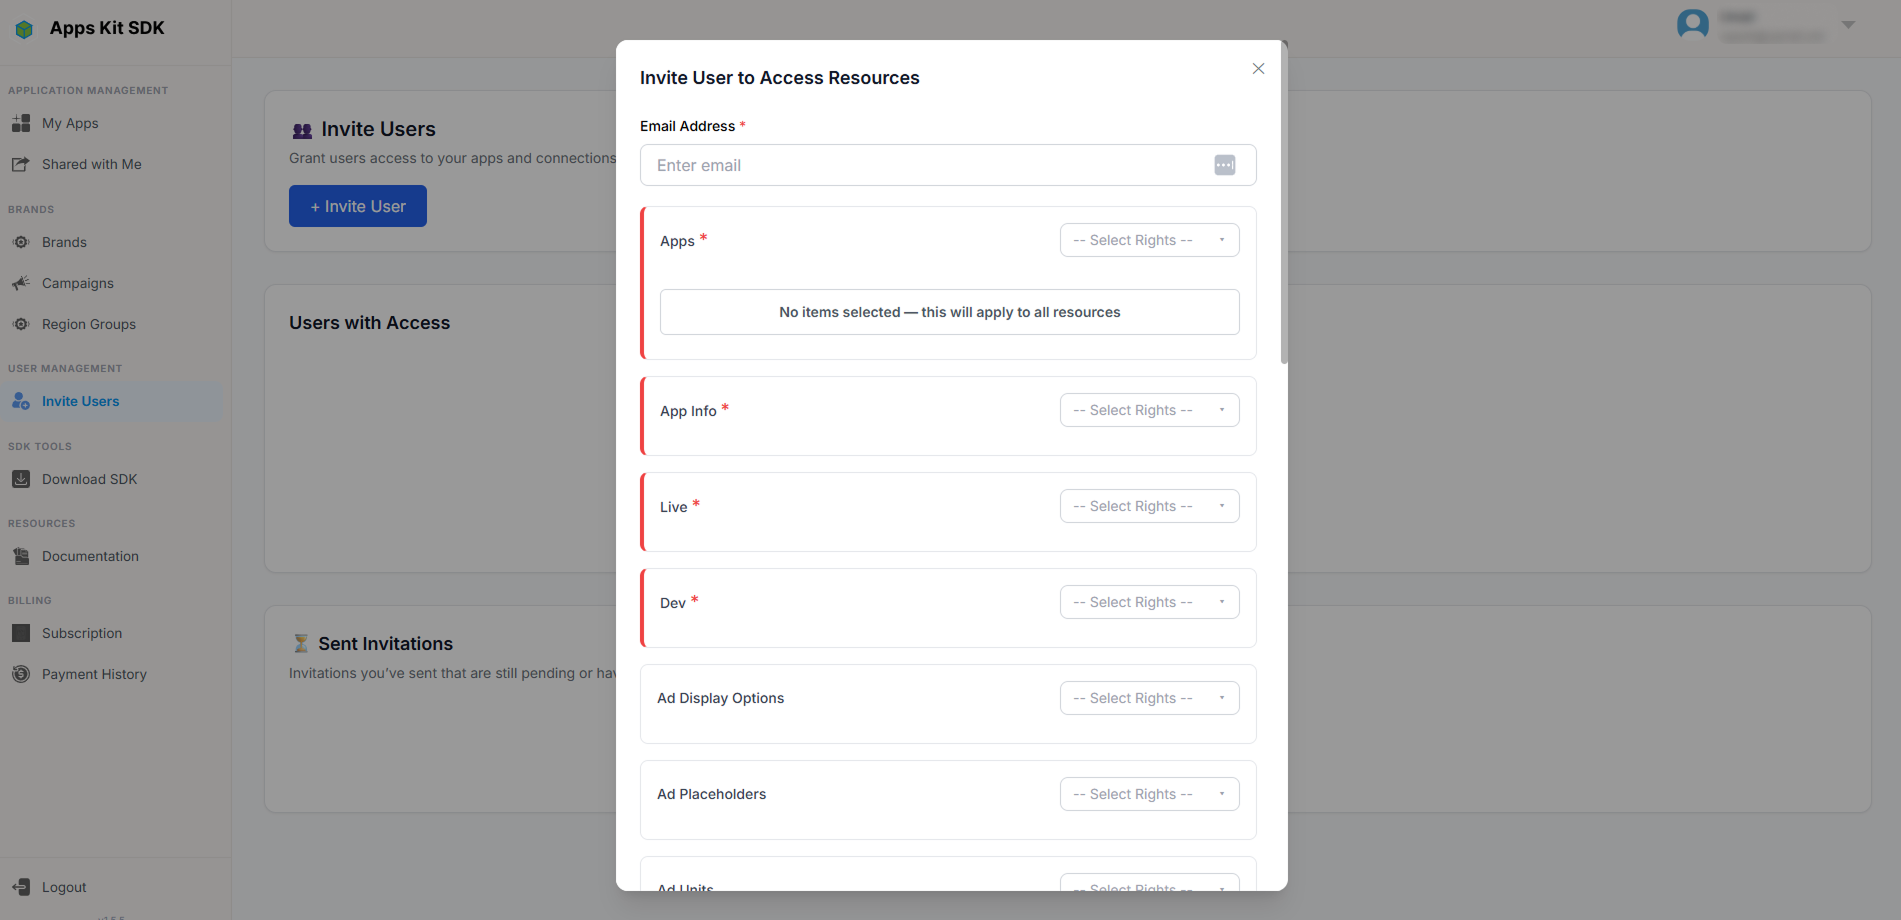Click the Subscription icon
This screenshot has height=920, width=1901.
(x=21, y=633)
